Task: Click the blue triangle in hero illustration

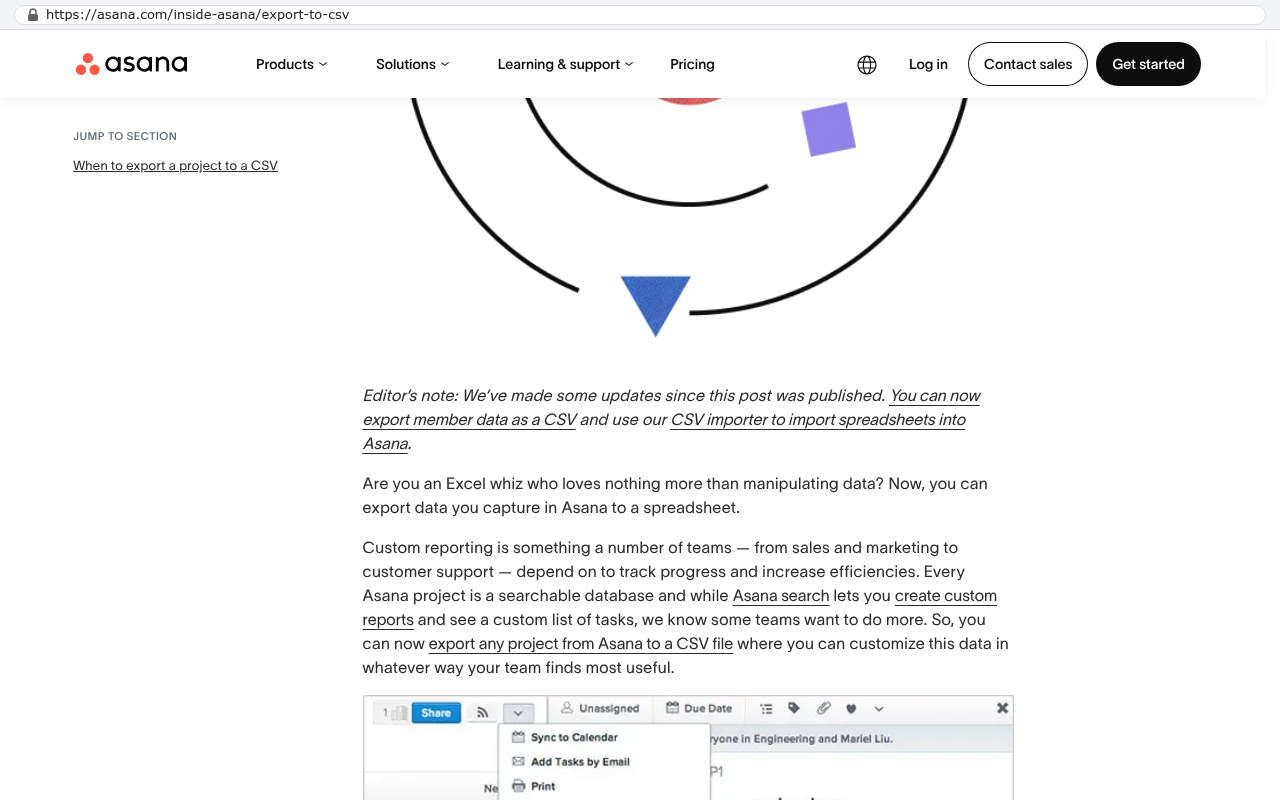Action: 656,305
